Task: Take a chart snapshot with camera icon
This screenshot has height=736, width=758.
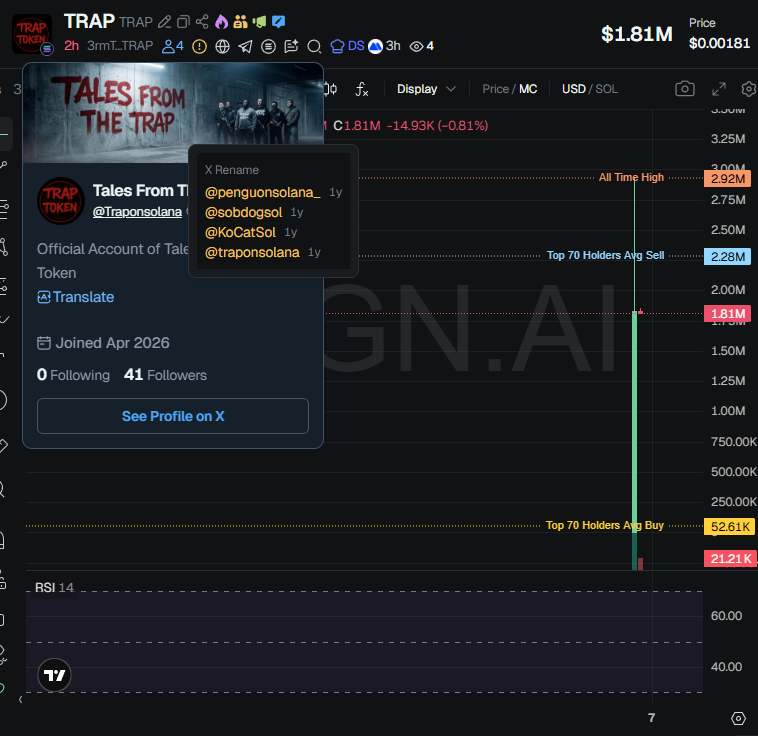Action: tap(685, 89)
